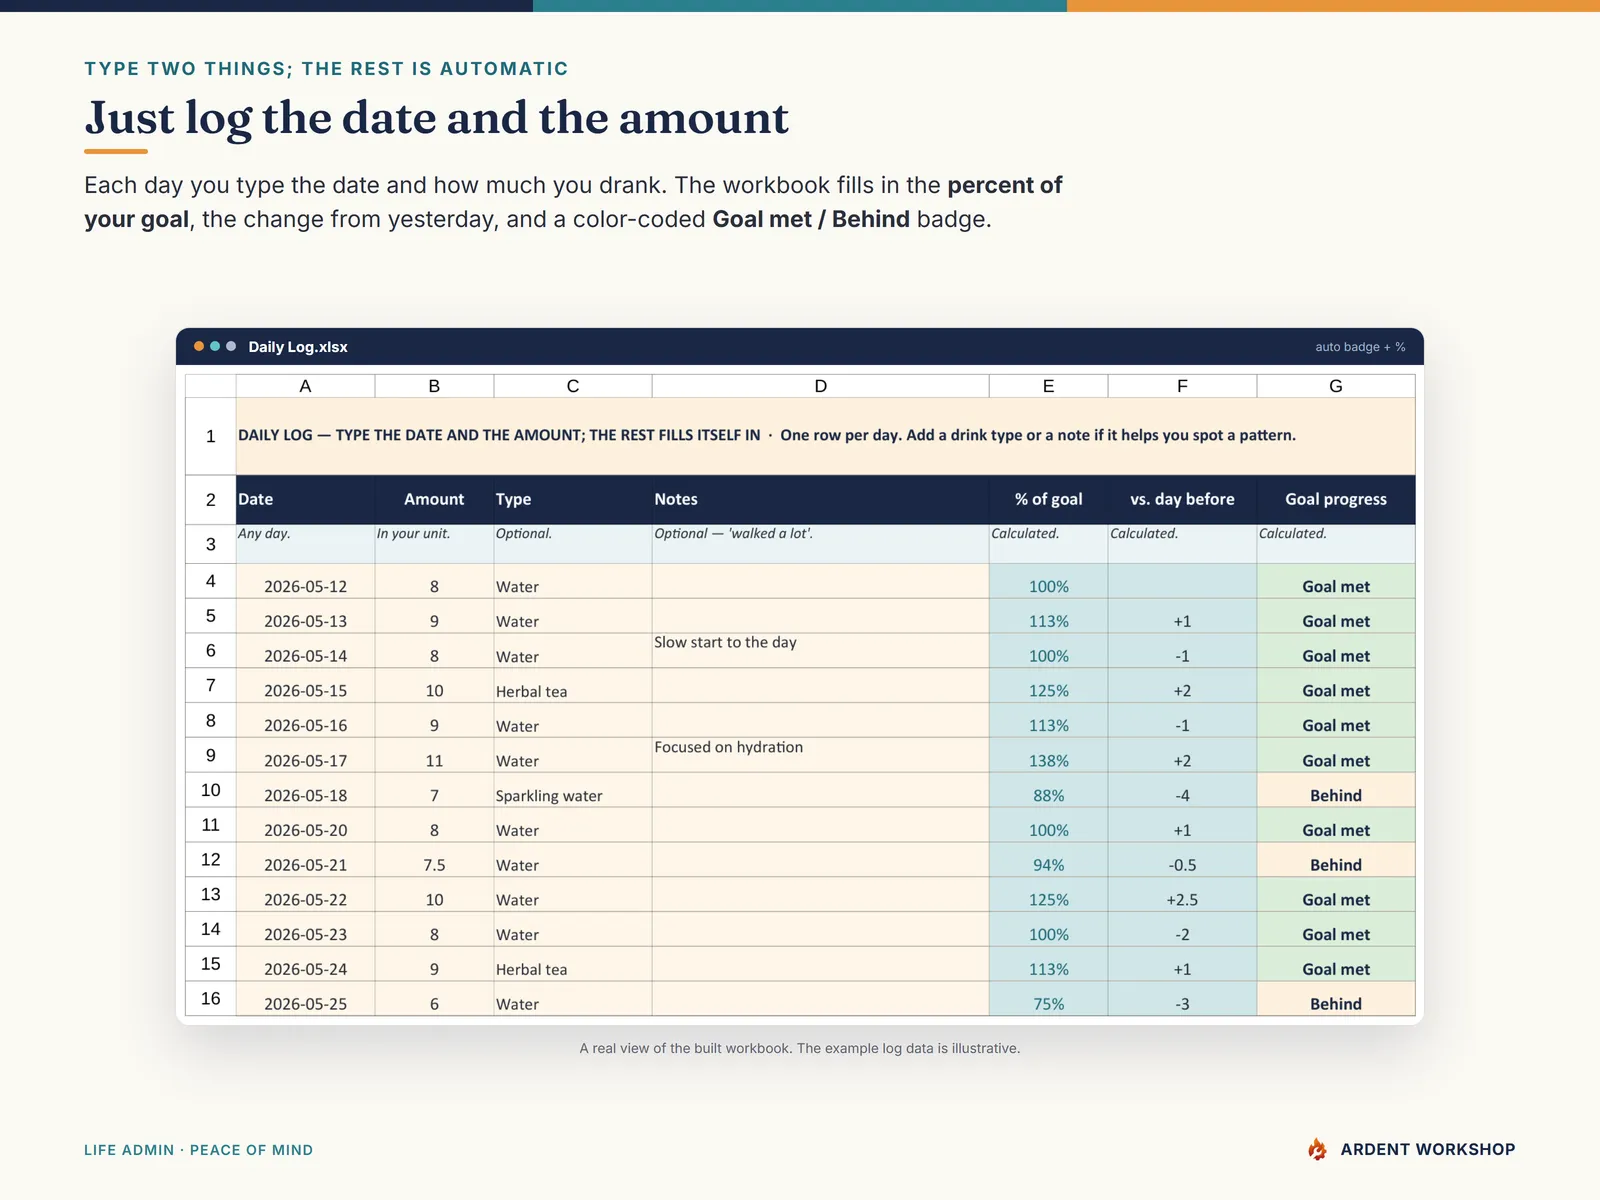Select row 10 header
1600x1200 pixels.
pos(210,790)
